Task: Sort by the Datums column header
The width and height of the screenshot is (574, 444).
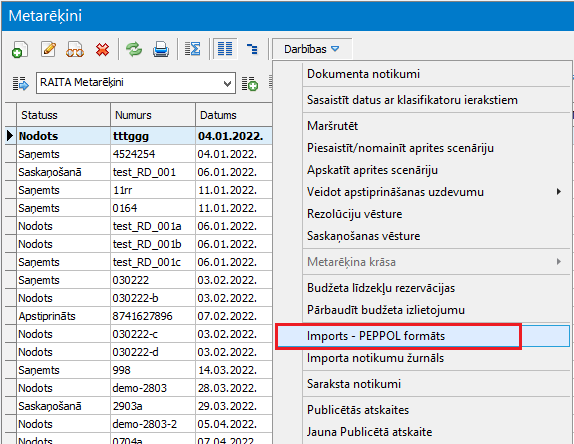Action: tap(234, 115)
